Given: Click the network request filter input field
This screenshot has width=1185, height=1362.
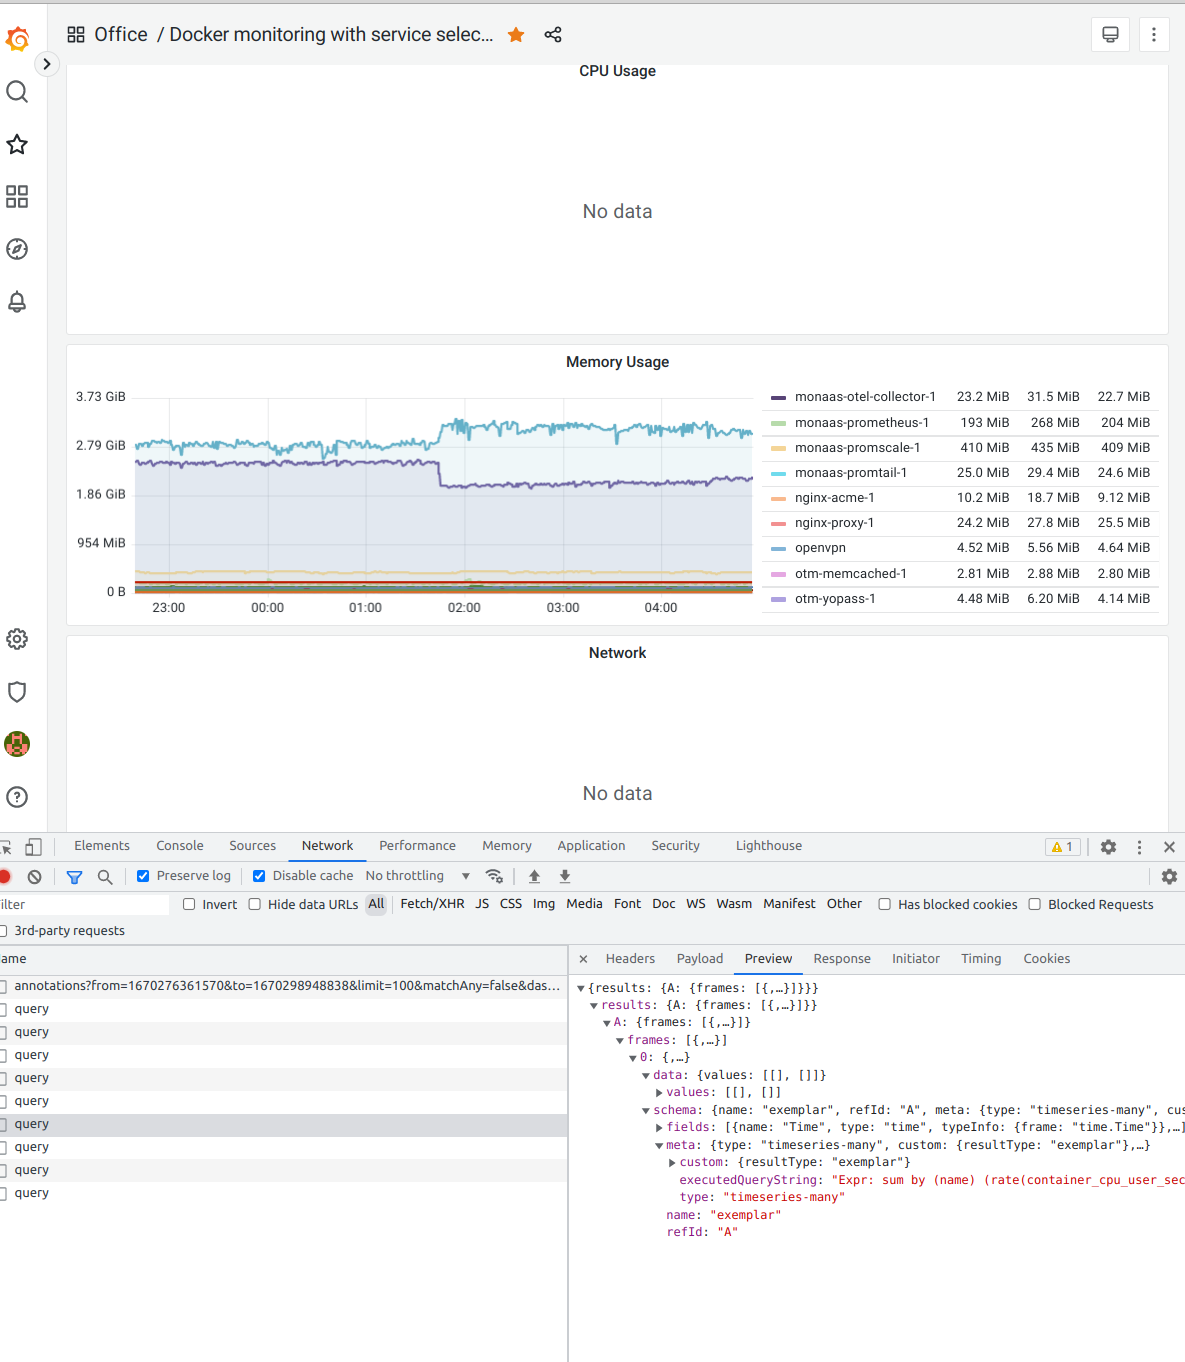Looking at the screenshot, I should pos(80,904).
